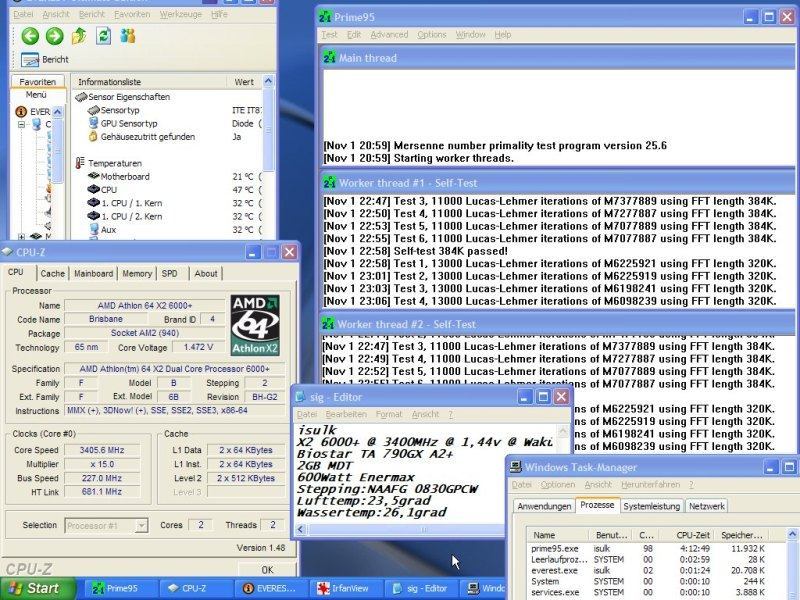Click the green Forward arrow in Everest
This screenshot has width=800, height=600.
point(55,36)
